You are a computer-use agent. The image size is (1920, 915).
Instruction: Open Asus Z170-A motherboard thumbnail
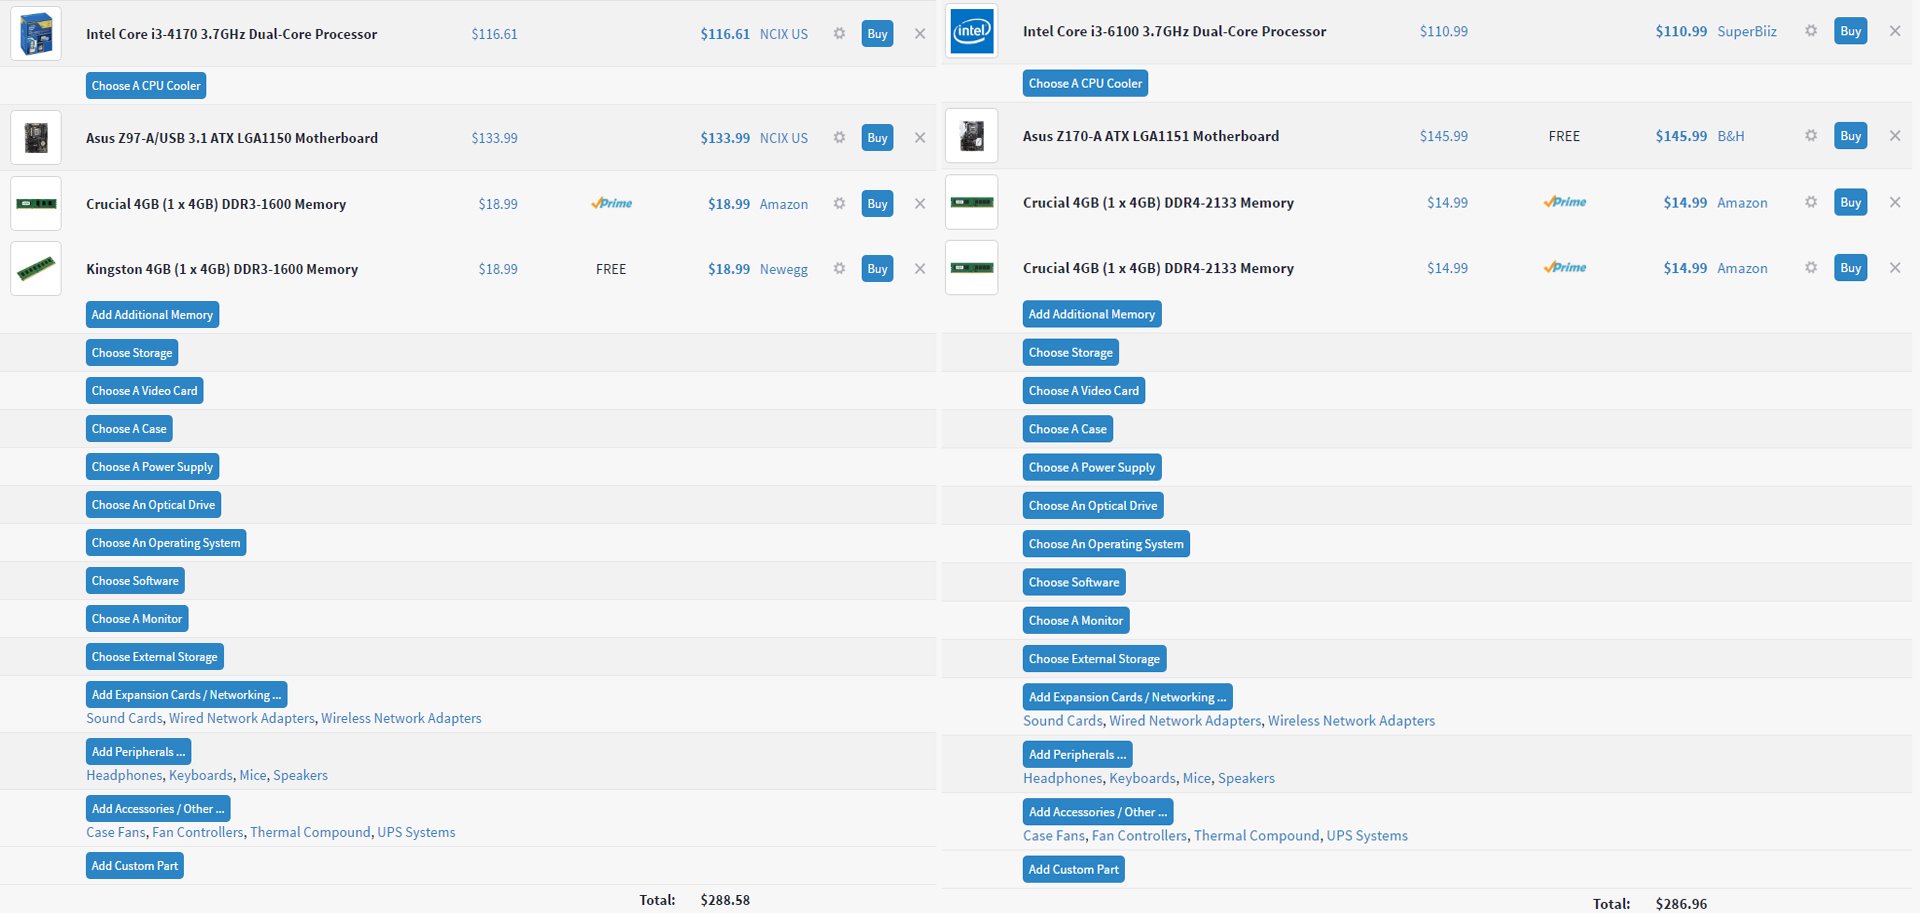pos(972,136)
